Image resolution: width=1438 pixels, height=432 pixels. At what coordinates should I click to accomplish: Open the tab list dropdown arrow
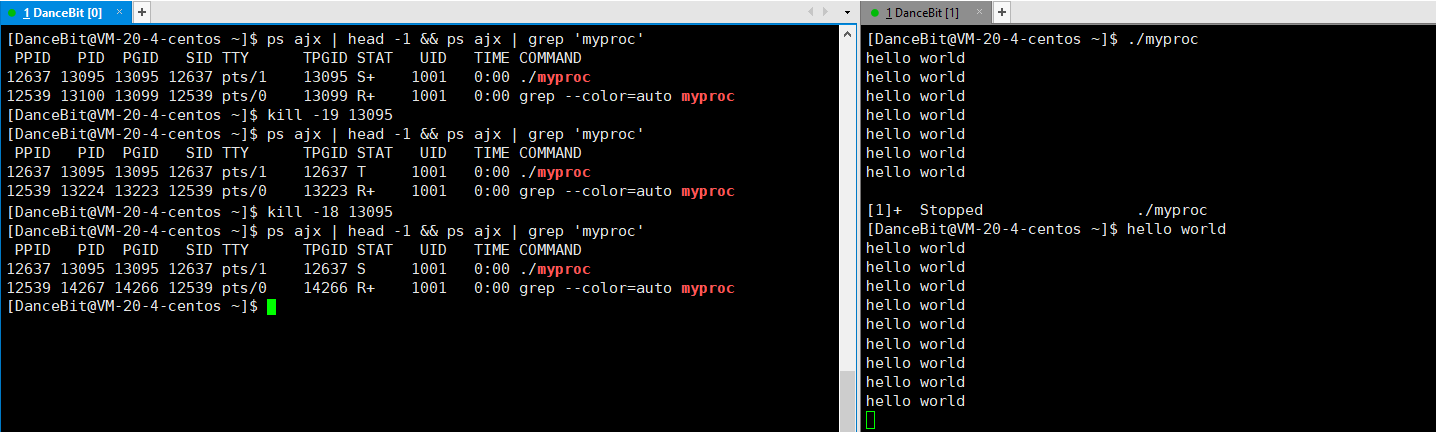tap(847, 12)
